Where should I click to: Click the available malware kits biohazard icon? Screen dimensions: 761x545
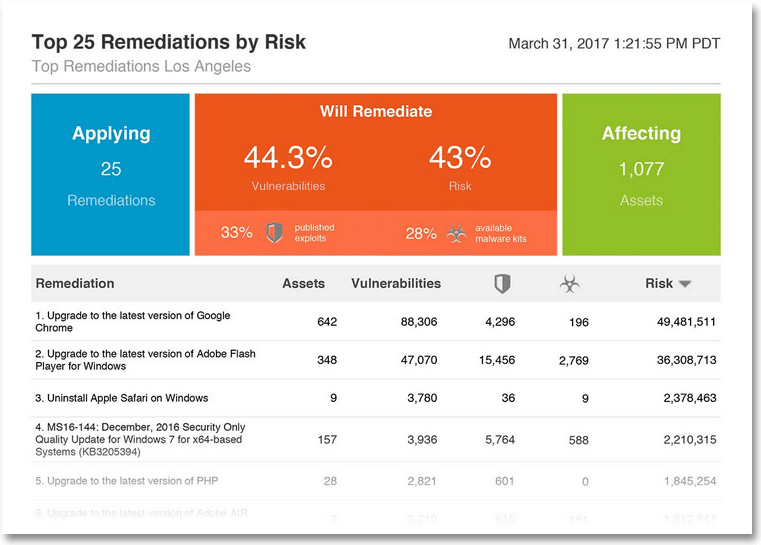pyautogui.click(x=456, y=233)
